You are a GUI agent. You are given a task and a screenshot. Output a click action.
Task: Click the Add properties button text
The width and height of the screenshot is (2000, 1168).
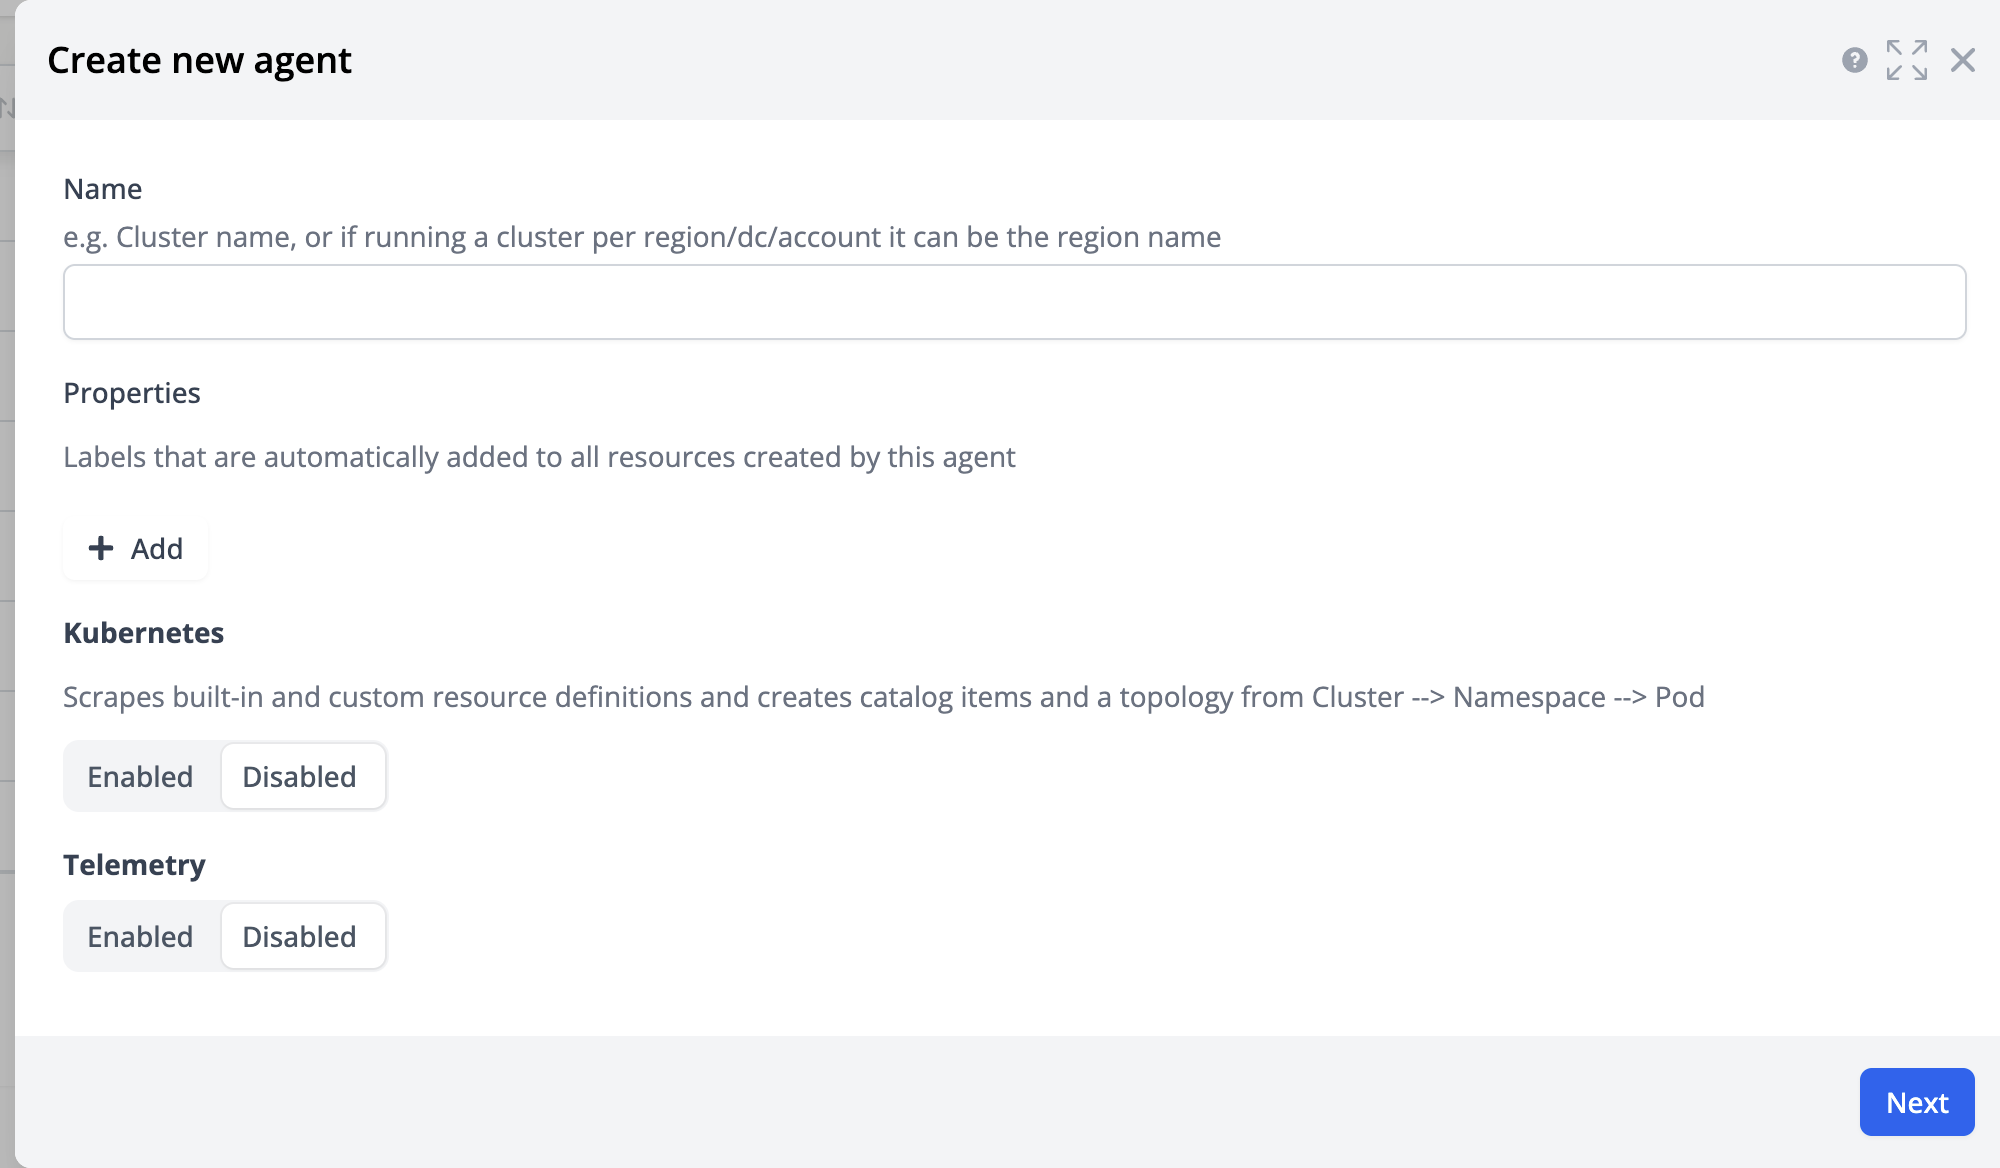[157, 549]
